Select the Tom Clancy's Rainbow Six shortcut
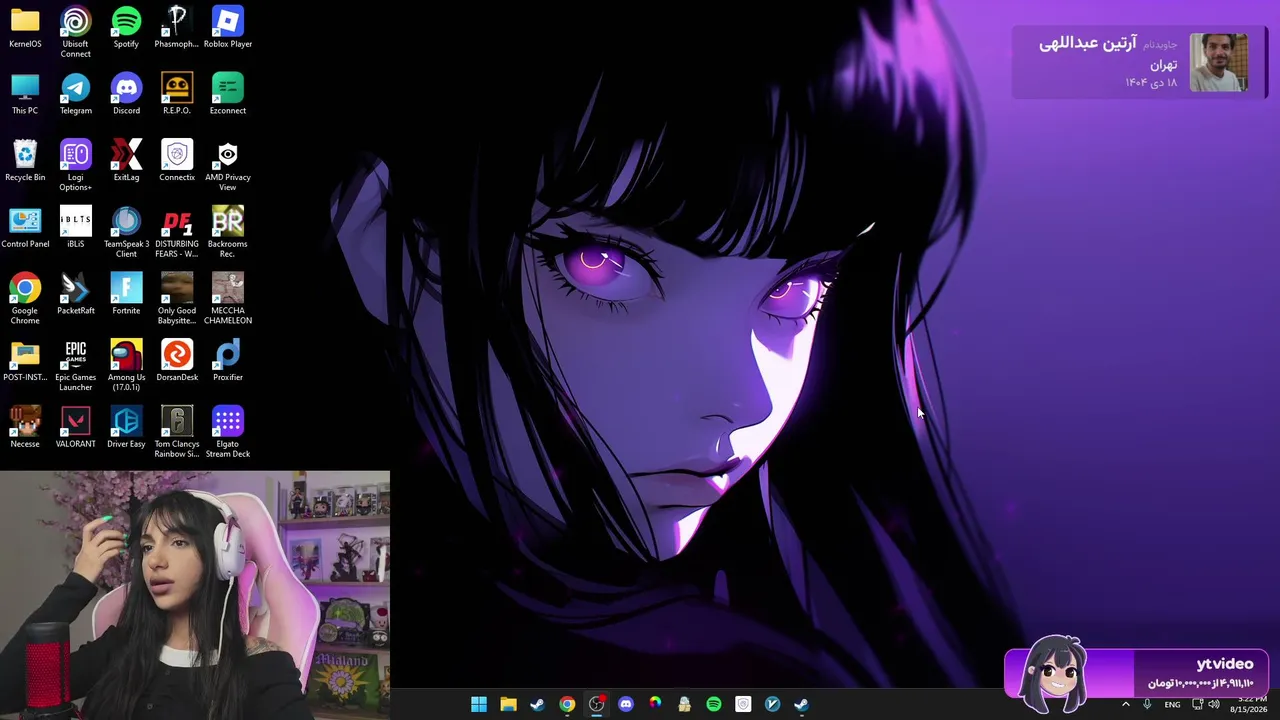Screen dimensions: 1280x720 coord(177,434)
